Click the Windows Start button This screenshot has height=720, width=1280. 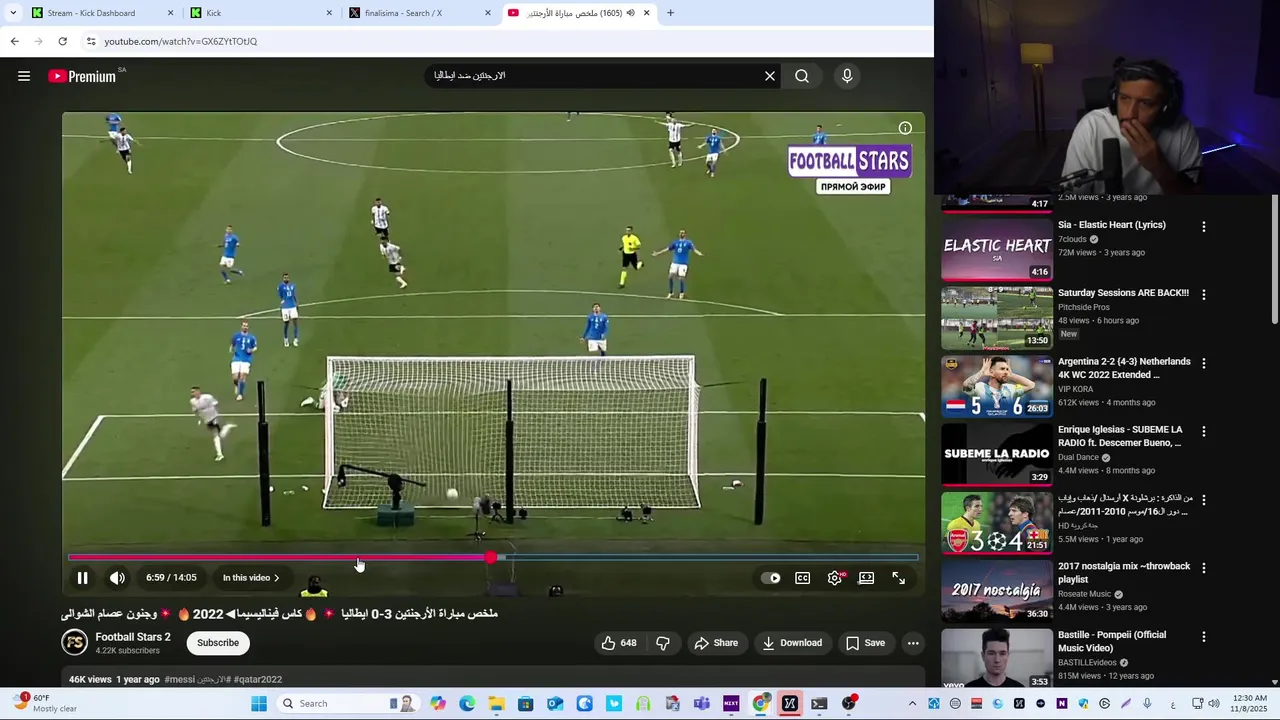click(259, 704)
